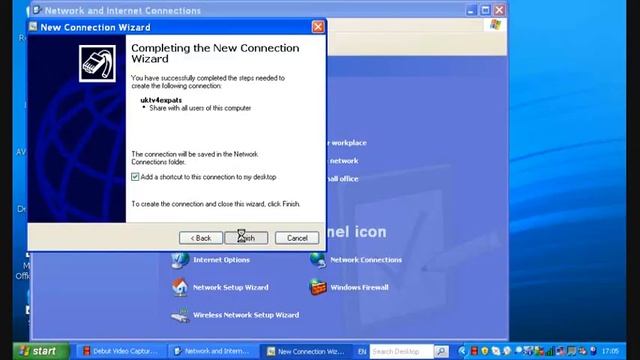Minimize the Network and Internet Connections window
This screenshot has height=360, width=640.
471,10
